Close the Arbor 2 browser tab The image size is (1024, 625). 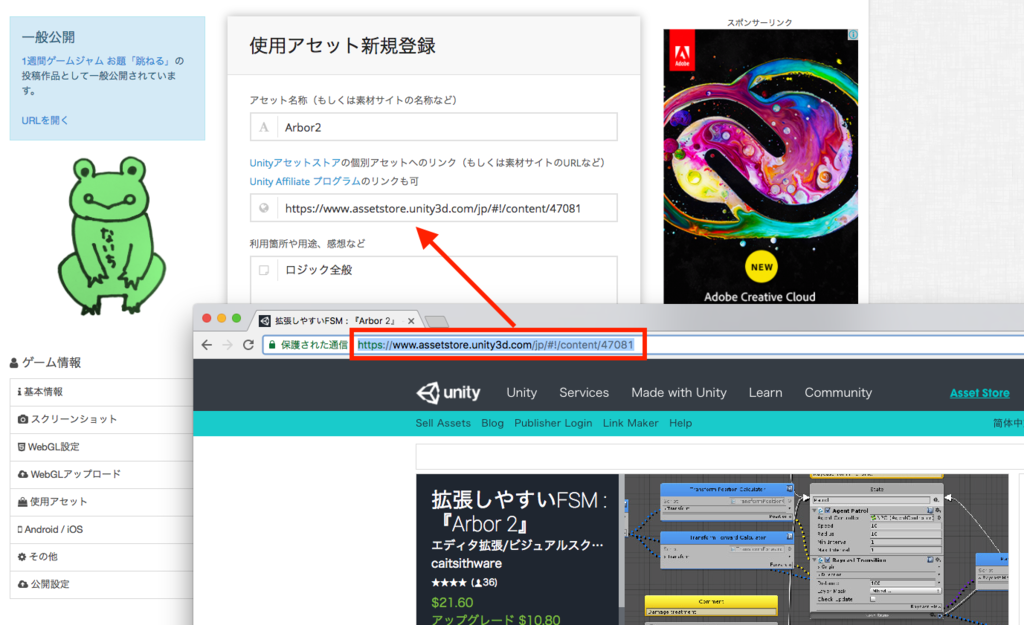[411, 321]
